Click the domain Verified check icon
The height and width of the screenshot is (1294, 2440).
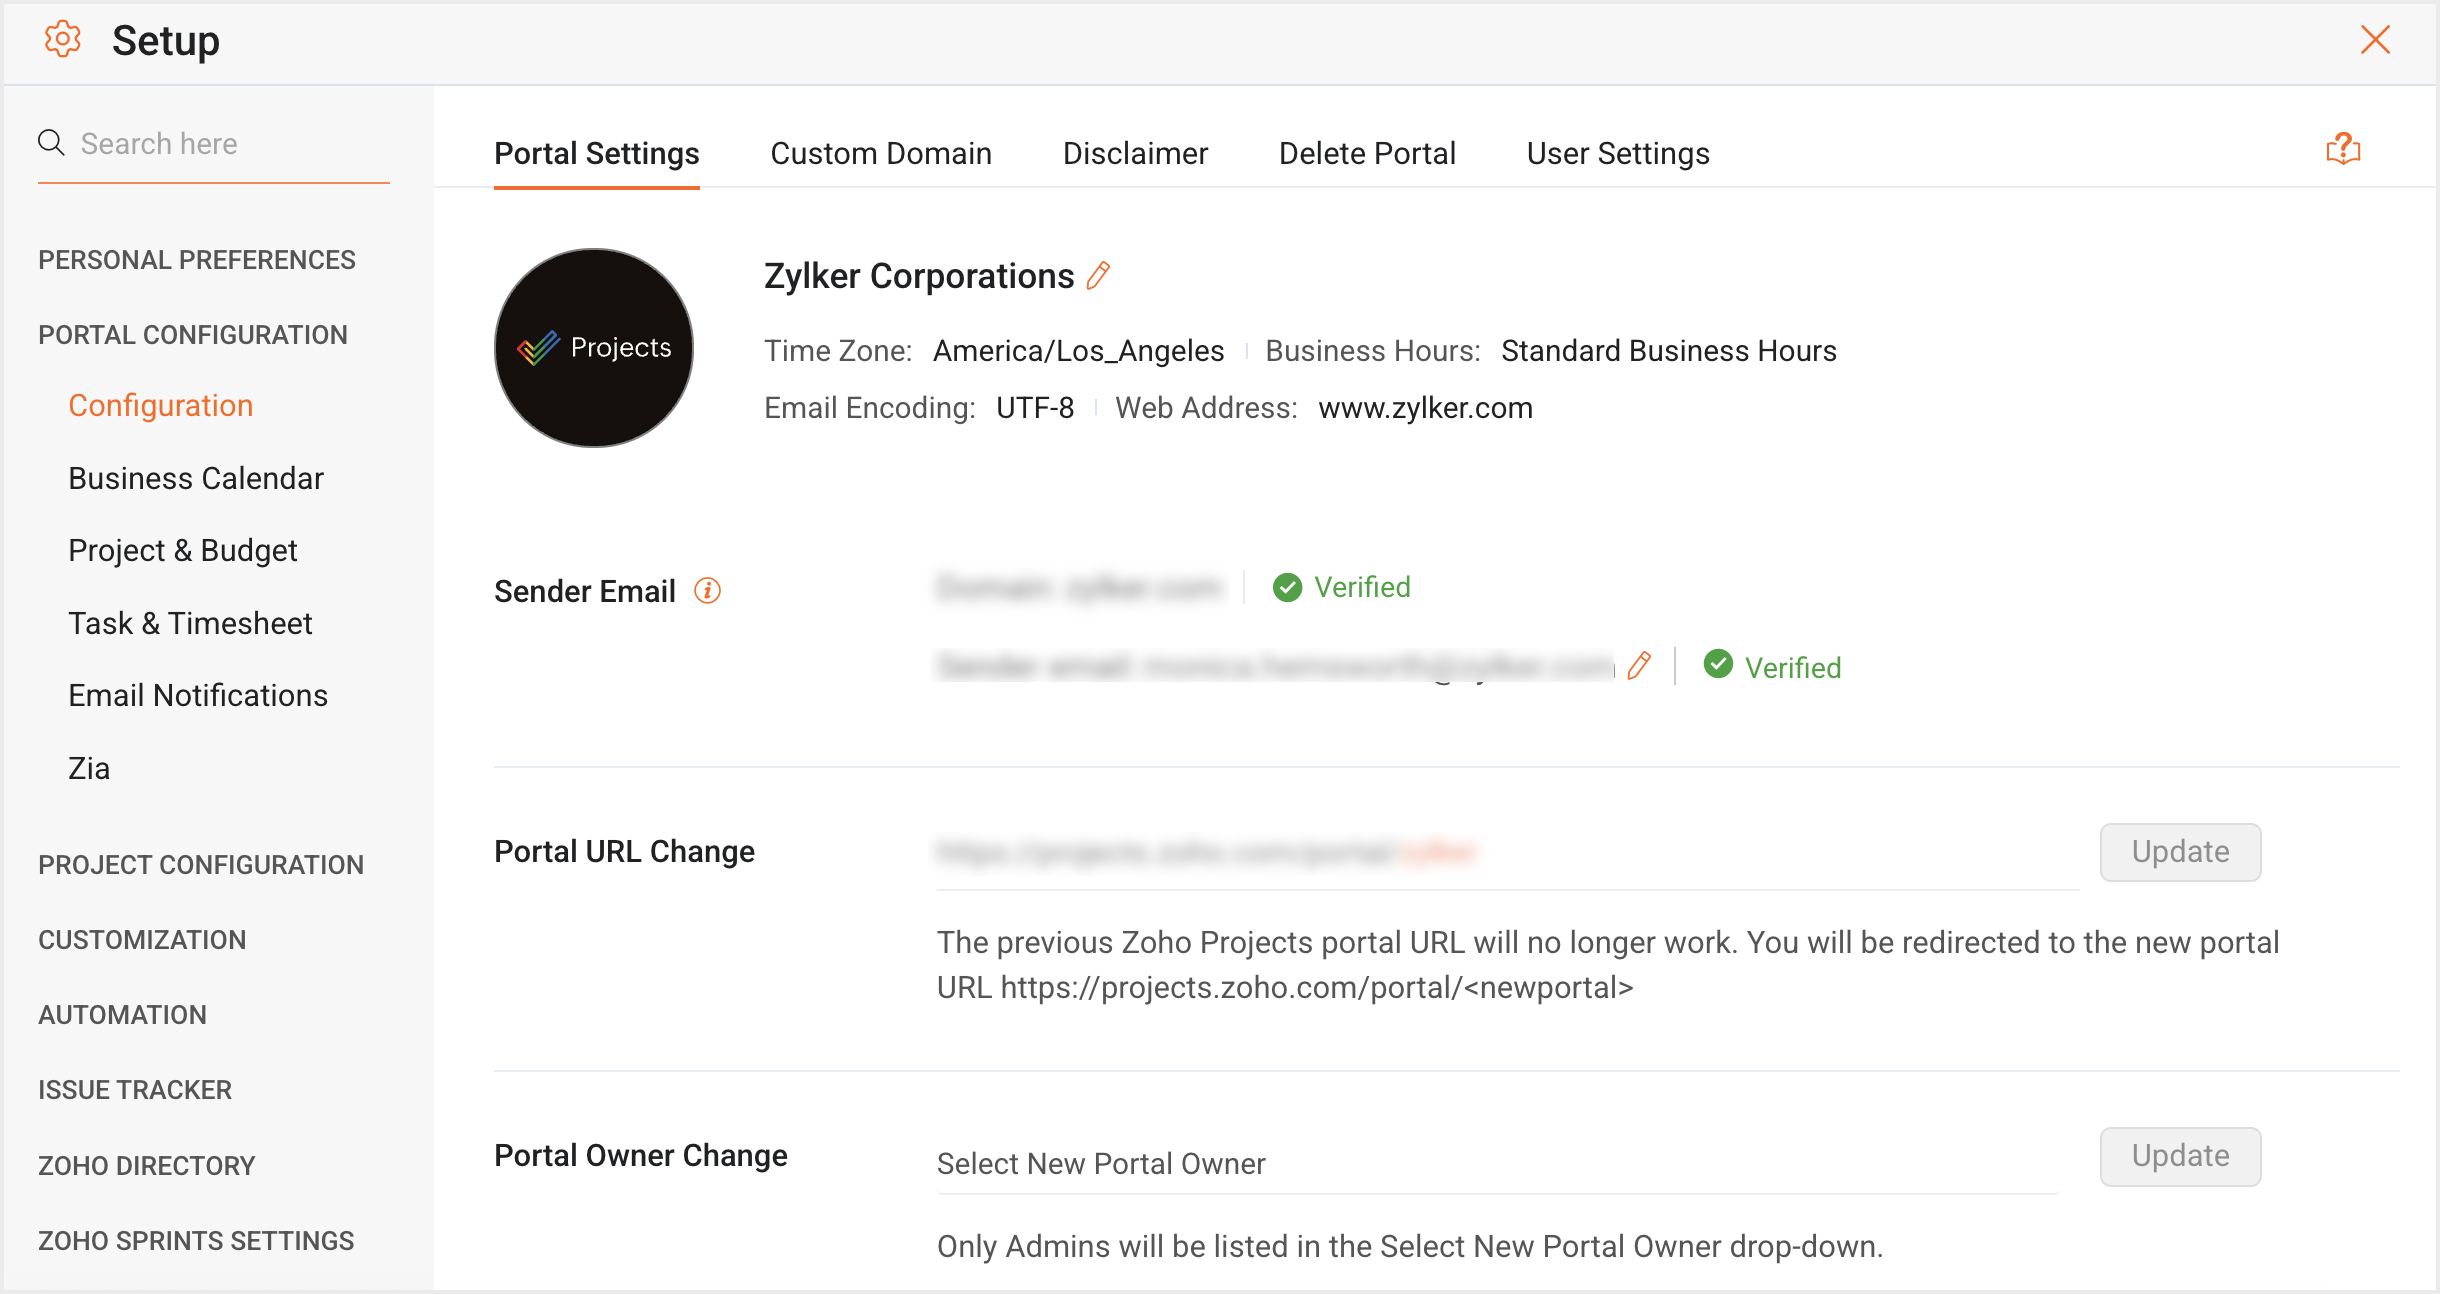[1287, 587]
